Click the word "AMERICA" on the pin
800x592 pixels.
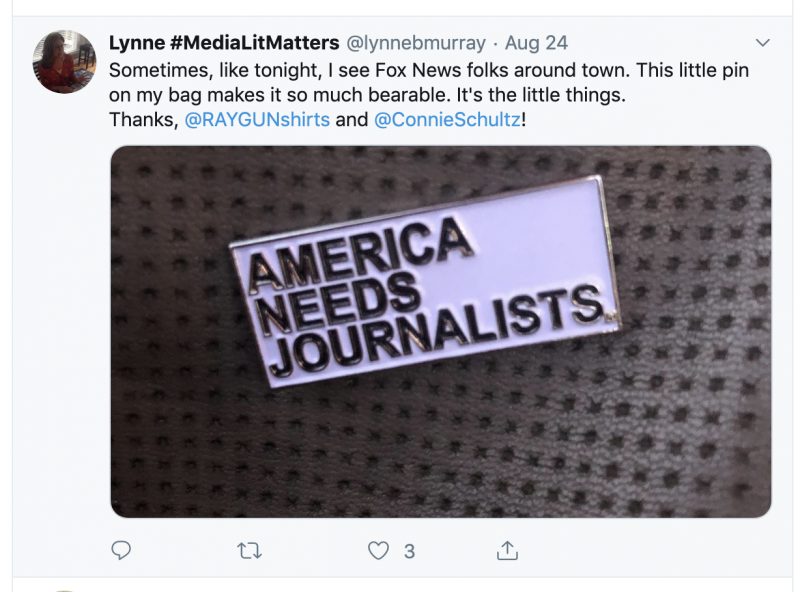point(360,249)
